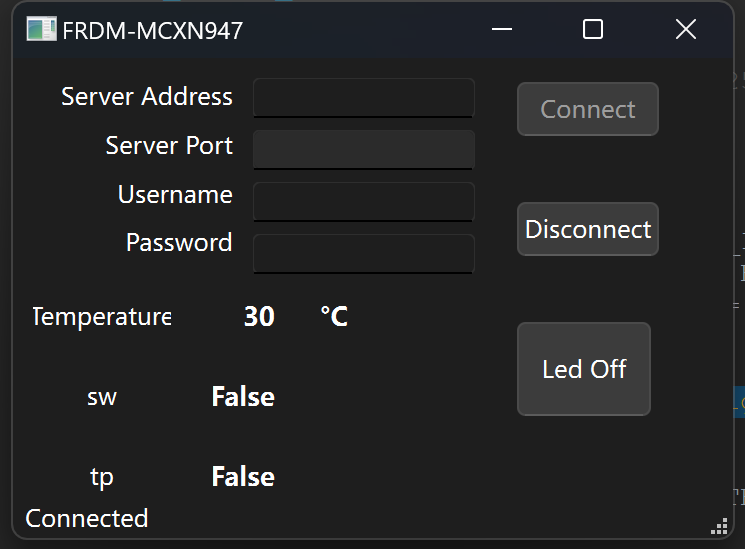This screenshot has height=549, width=745.
Task: Focus the Server Port input field
Action: [x=364, y=150]
